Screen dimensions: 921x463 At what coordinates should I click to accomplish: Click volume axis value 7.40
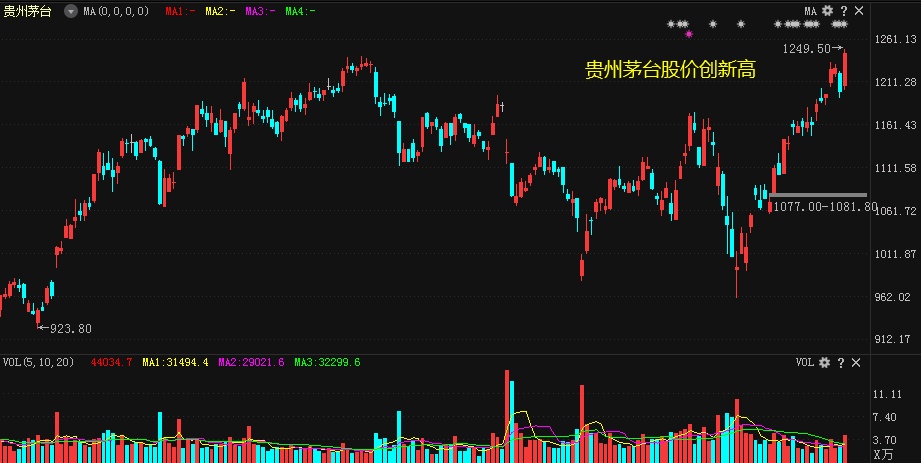tap(884, 417)
